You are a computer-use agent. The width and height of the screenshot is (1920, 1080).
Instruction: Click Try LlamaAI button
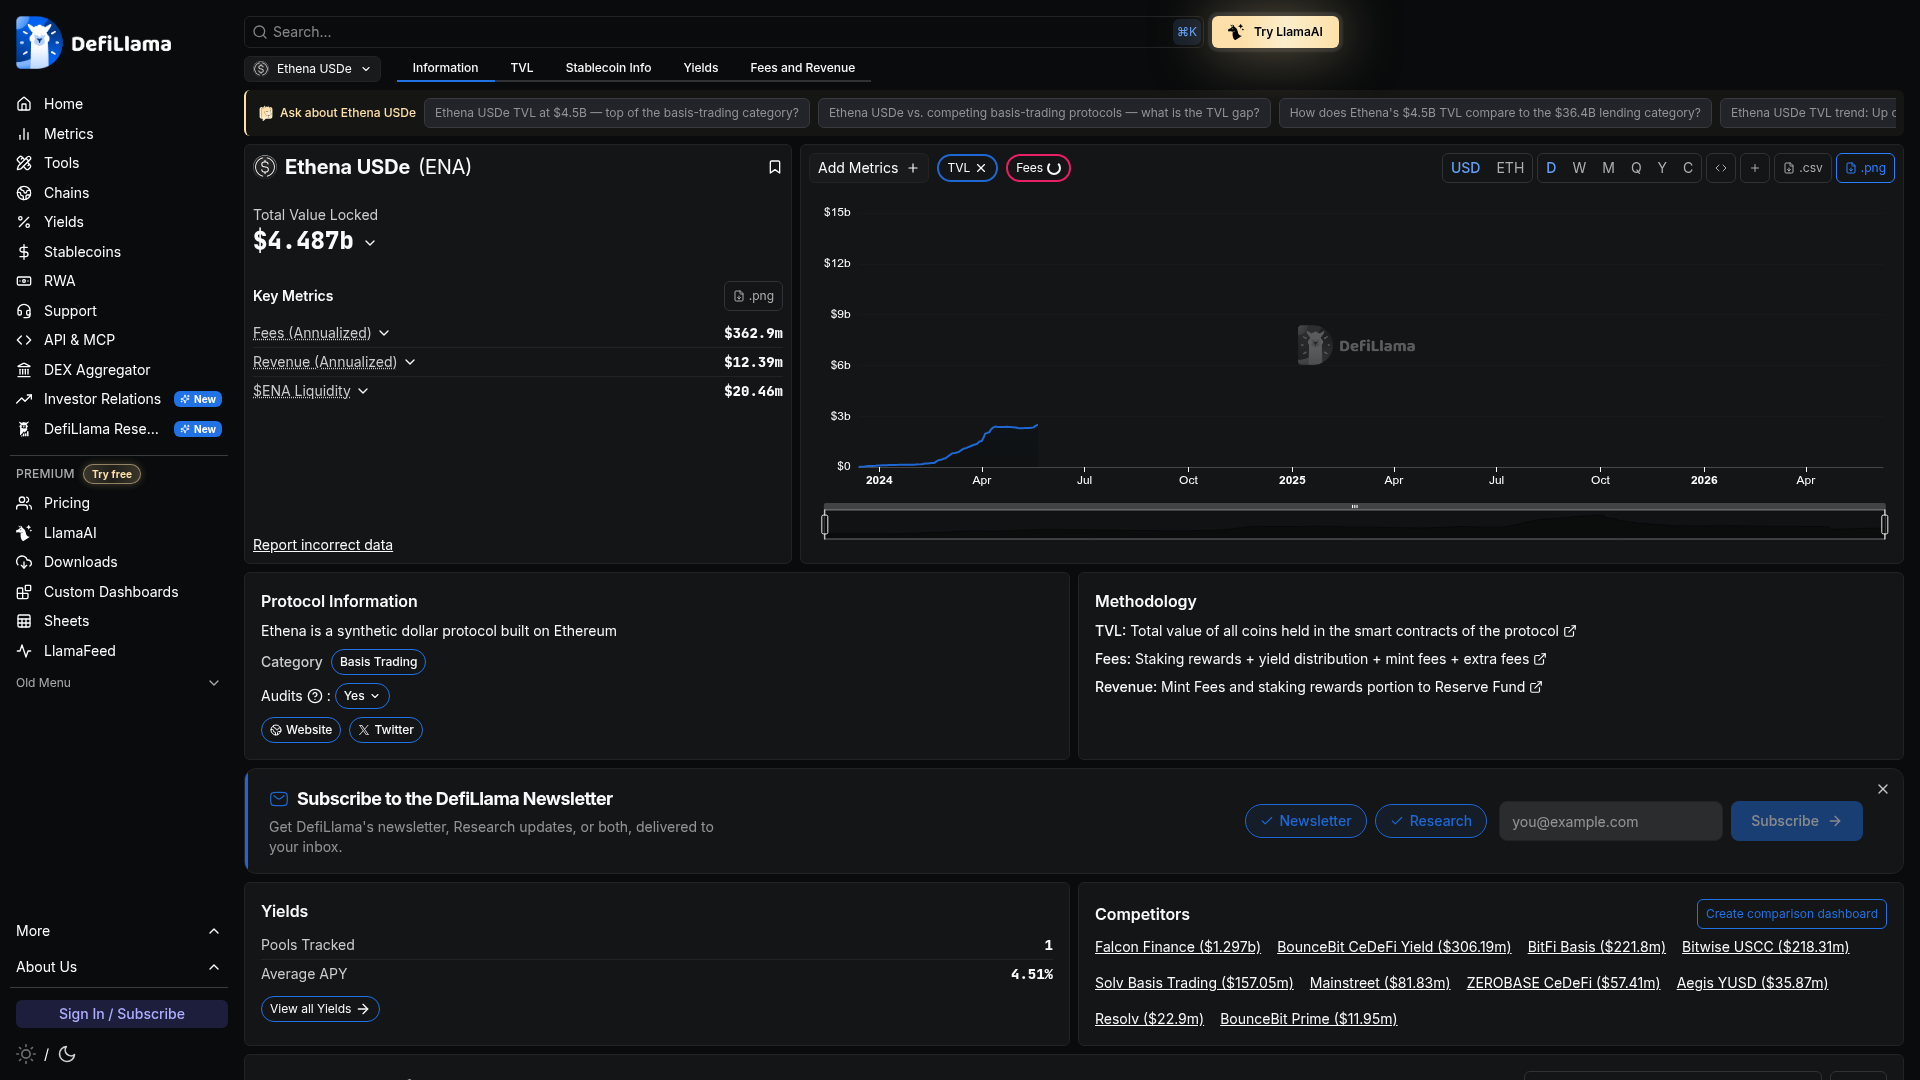[1275, 32]
